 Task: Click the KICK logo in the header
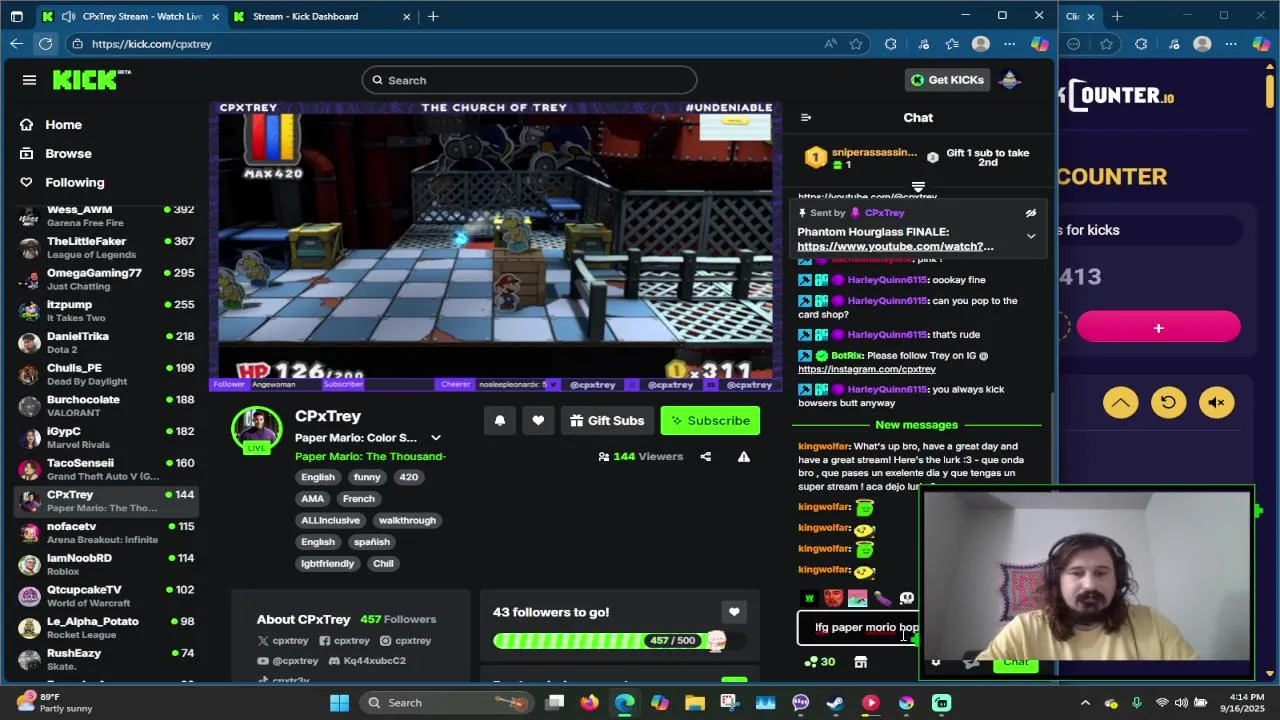[91, 80]
